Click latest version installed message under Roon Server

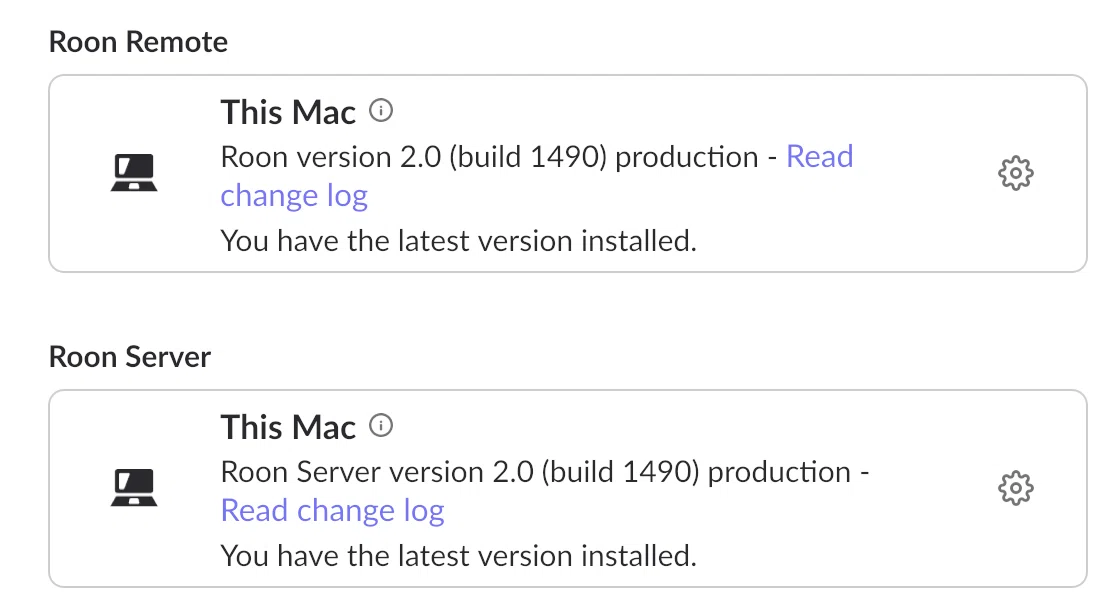tap(459, 556)
